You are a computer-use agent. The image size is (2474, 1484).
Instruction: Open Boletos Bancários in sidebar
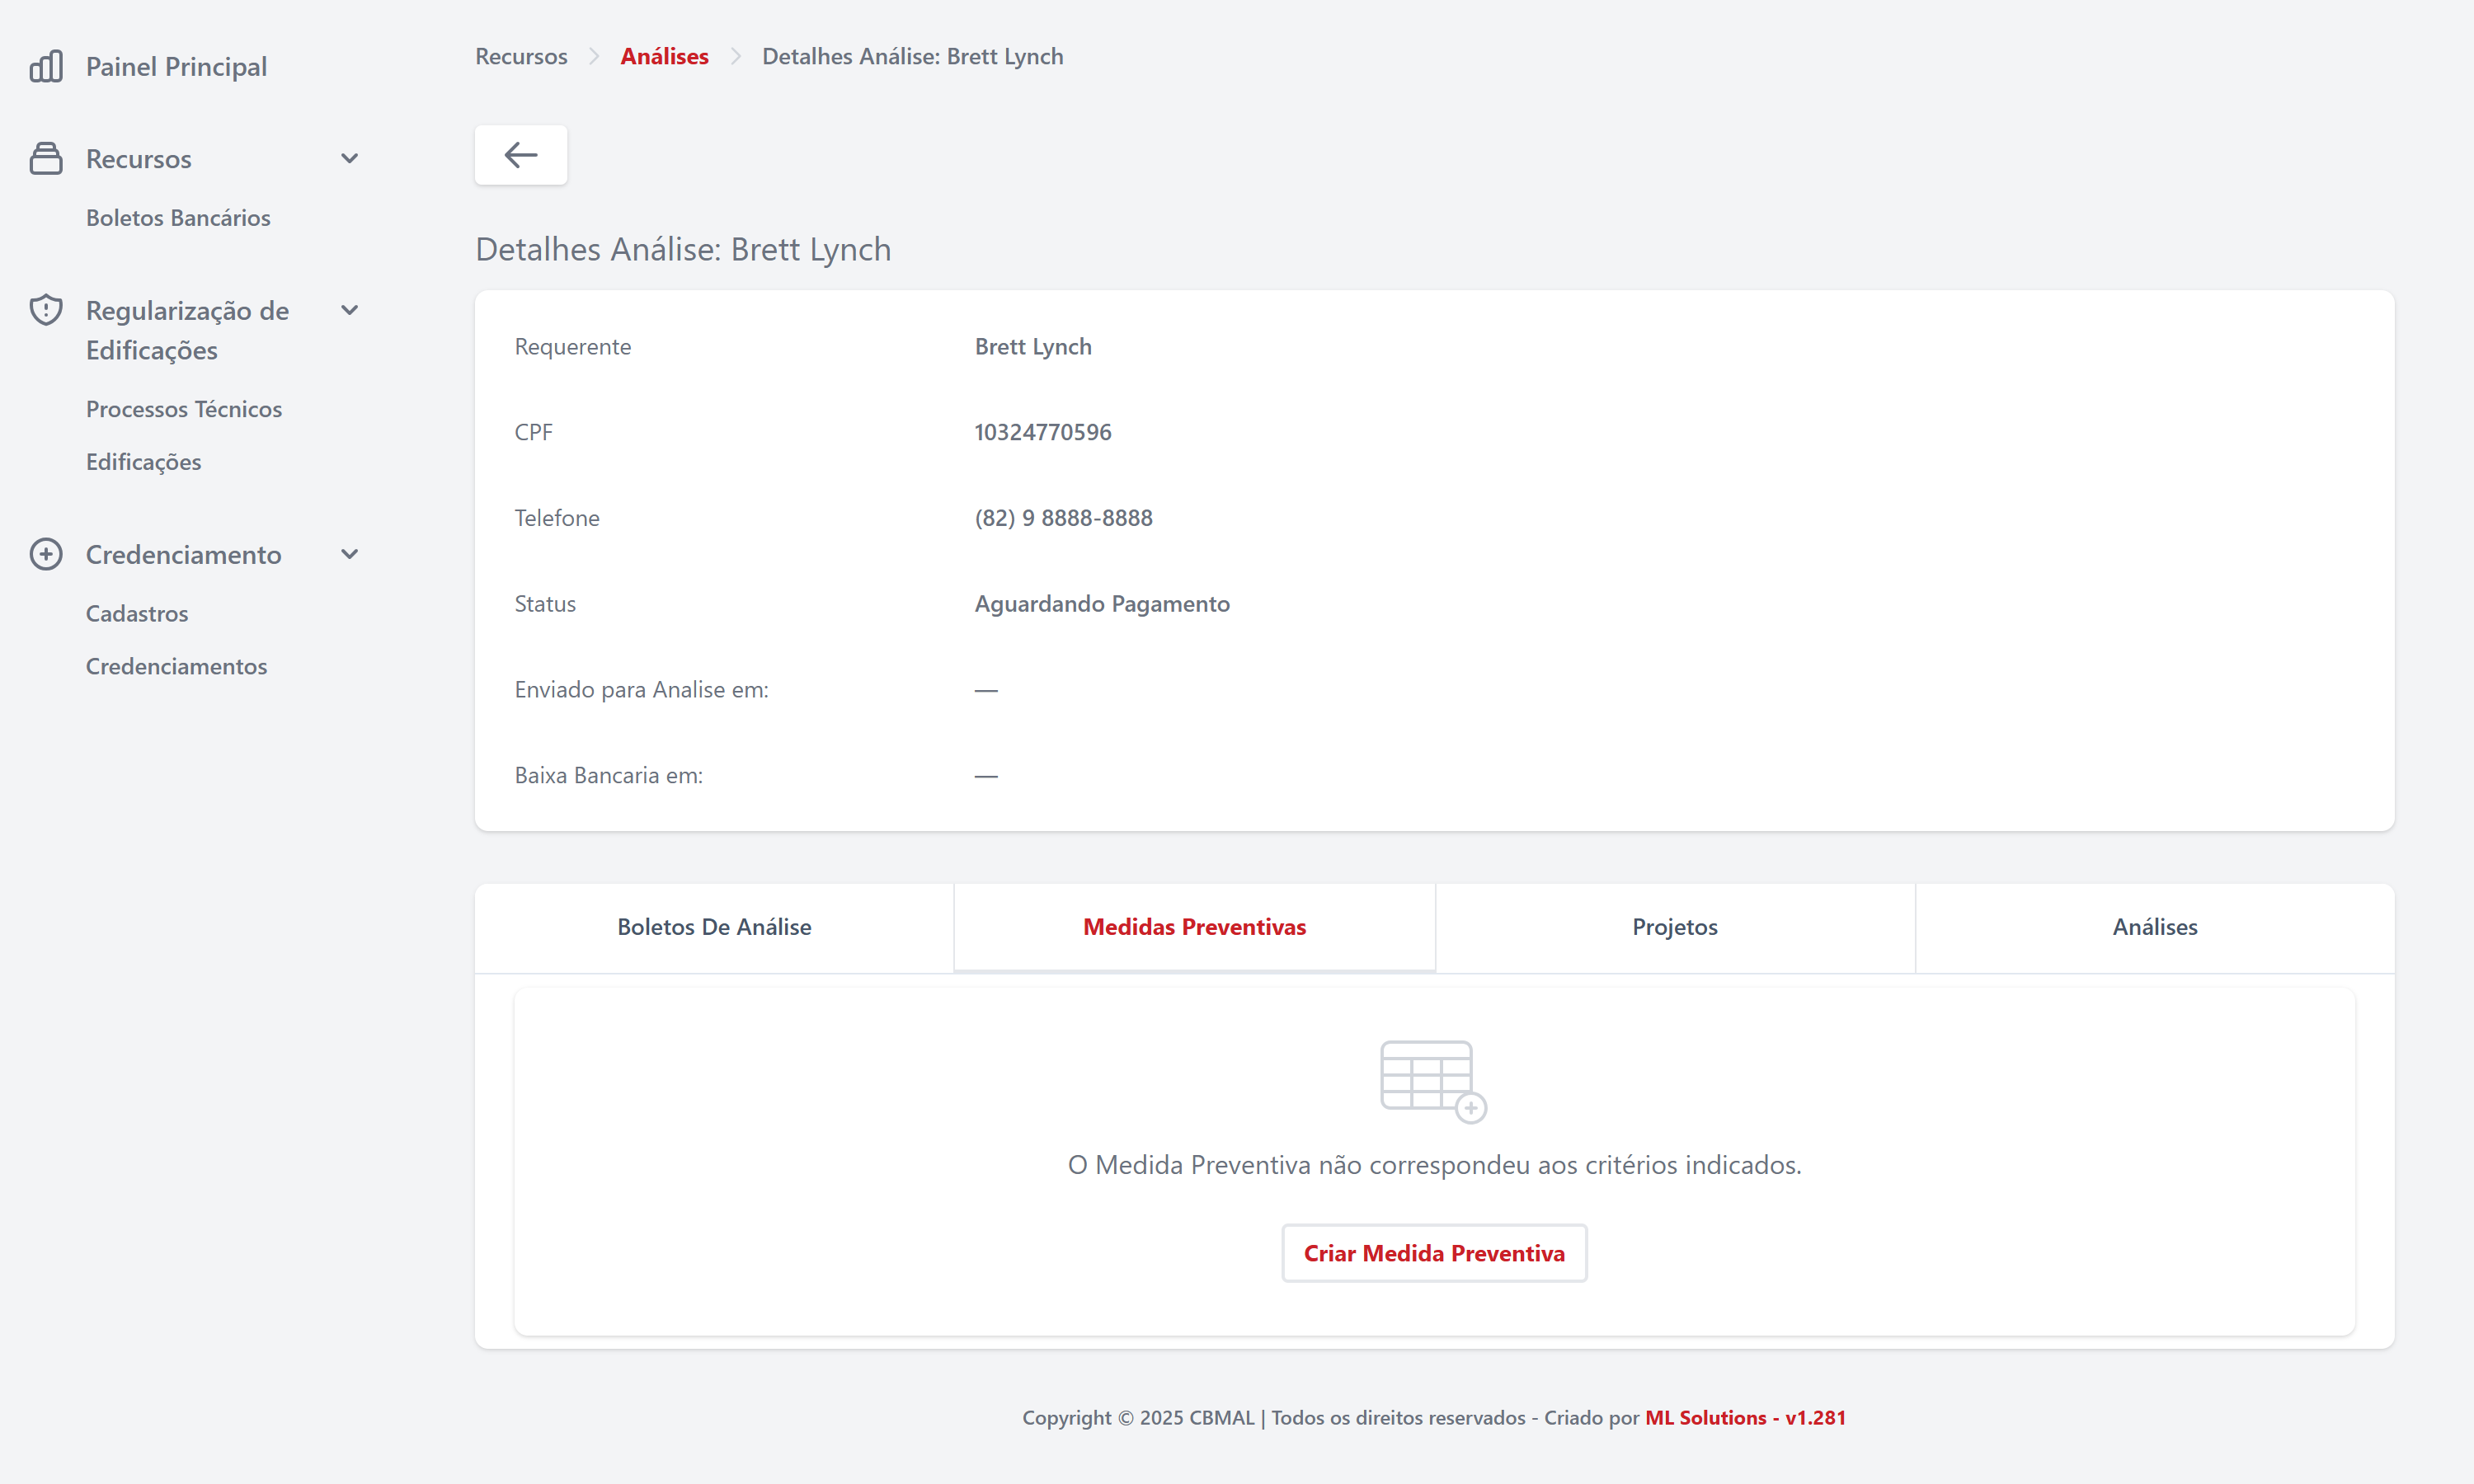click(x=178, y=217)
